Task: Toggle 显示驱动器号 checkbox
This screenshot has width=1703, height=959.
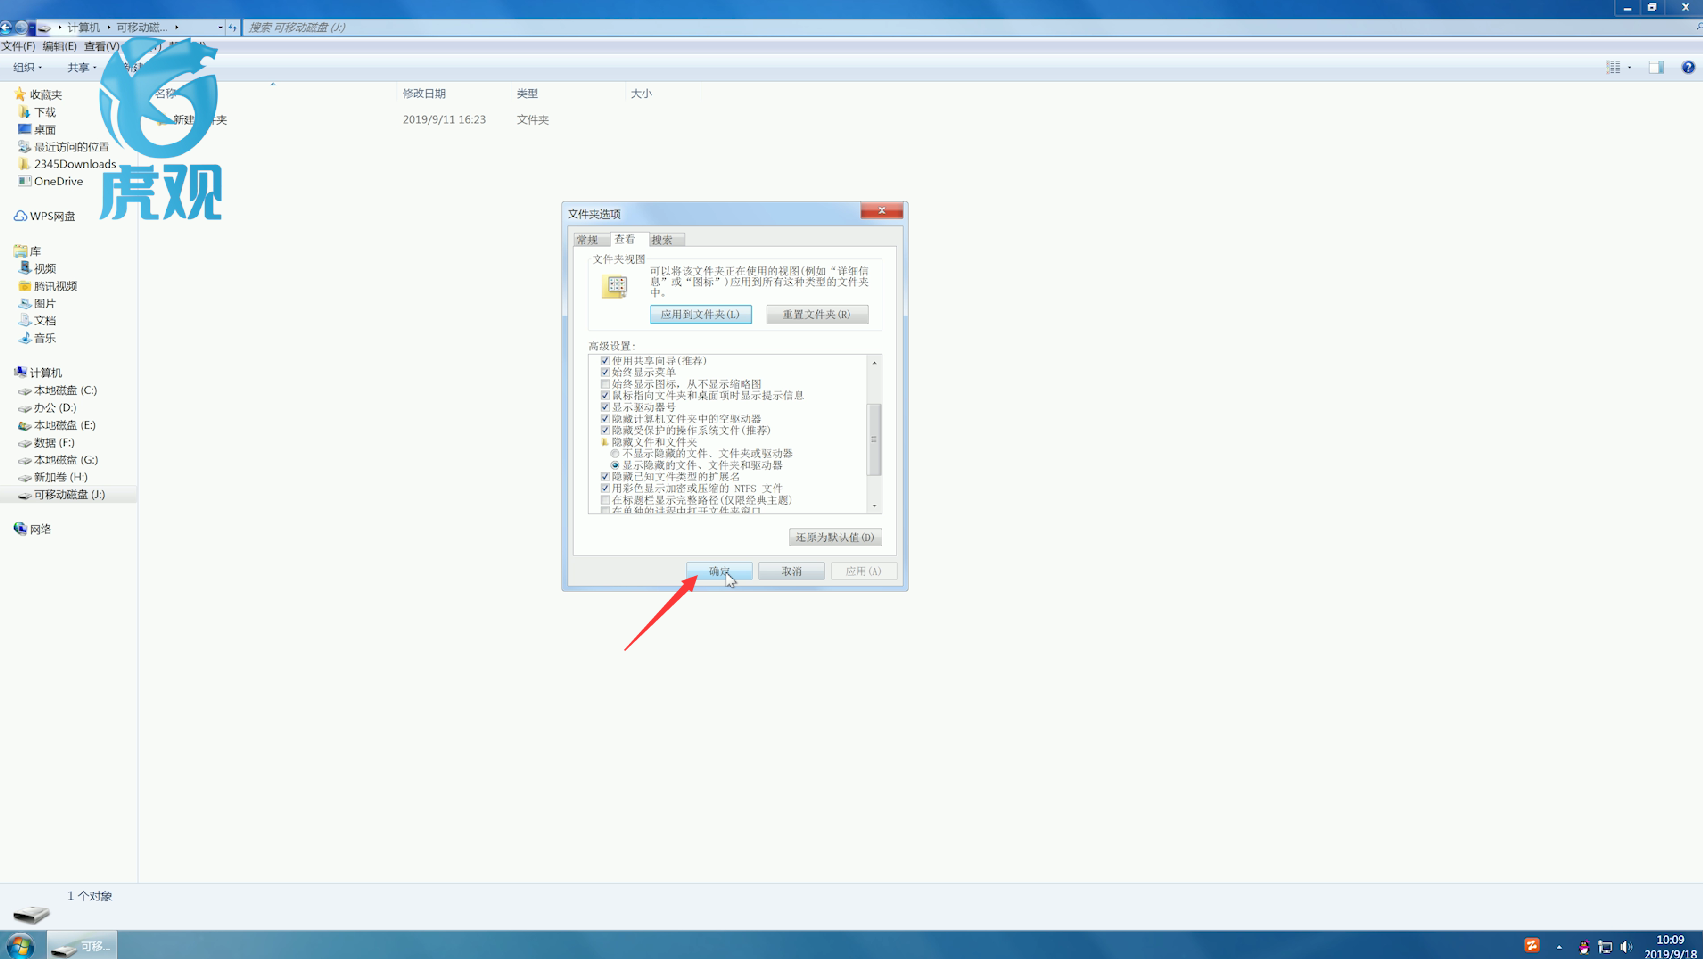Action: pos(605,407)
